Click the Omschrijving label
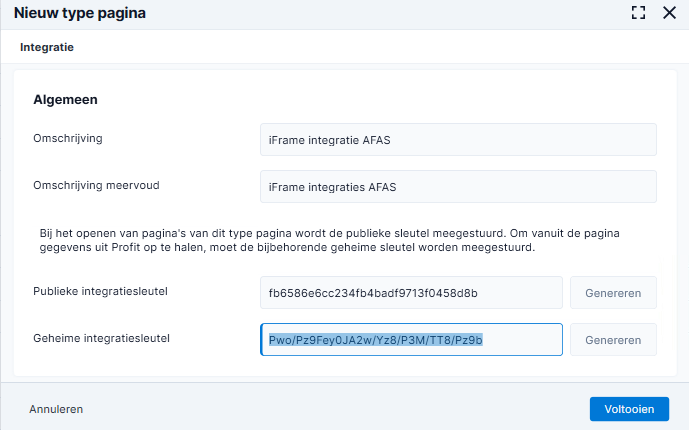Viewport: 689px width, 430px height. tap(68, 138)
